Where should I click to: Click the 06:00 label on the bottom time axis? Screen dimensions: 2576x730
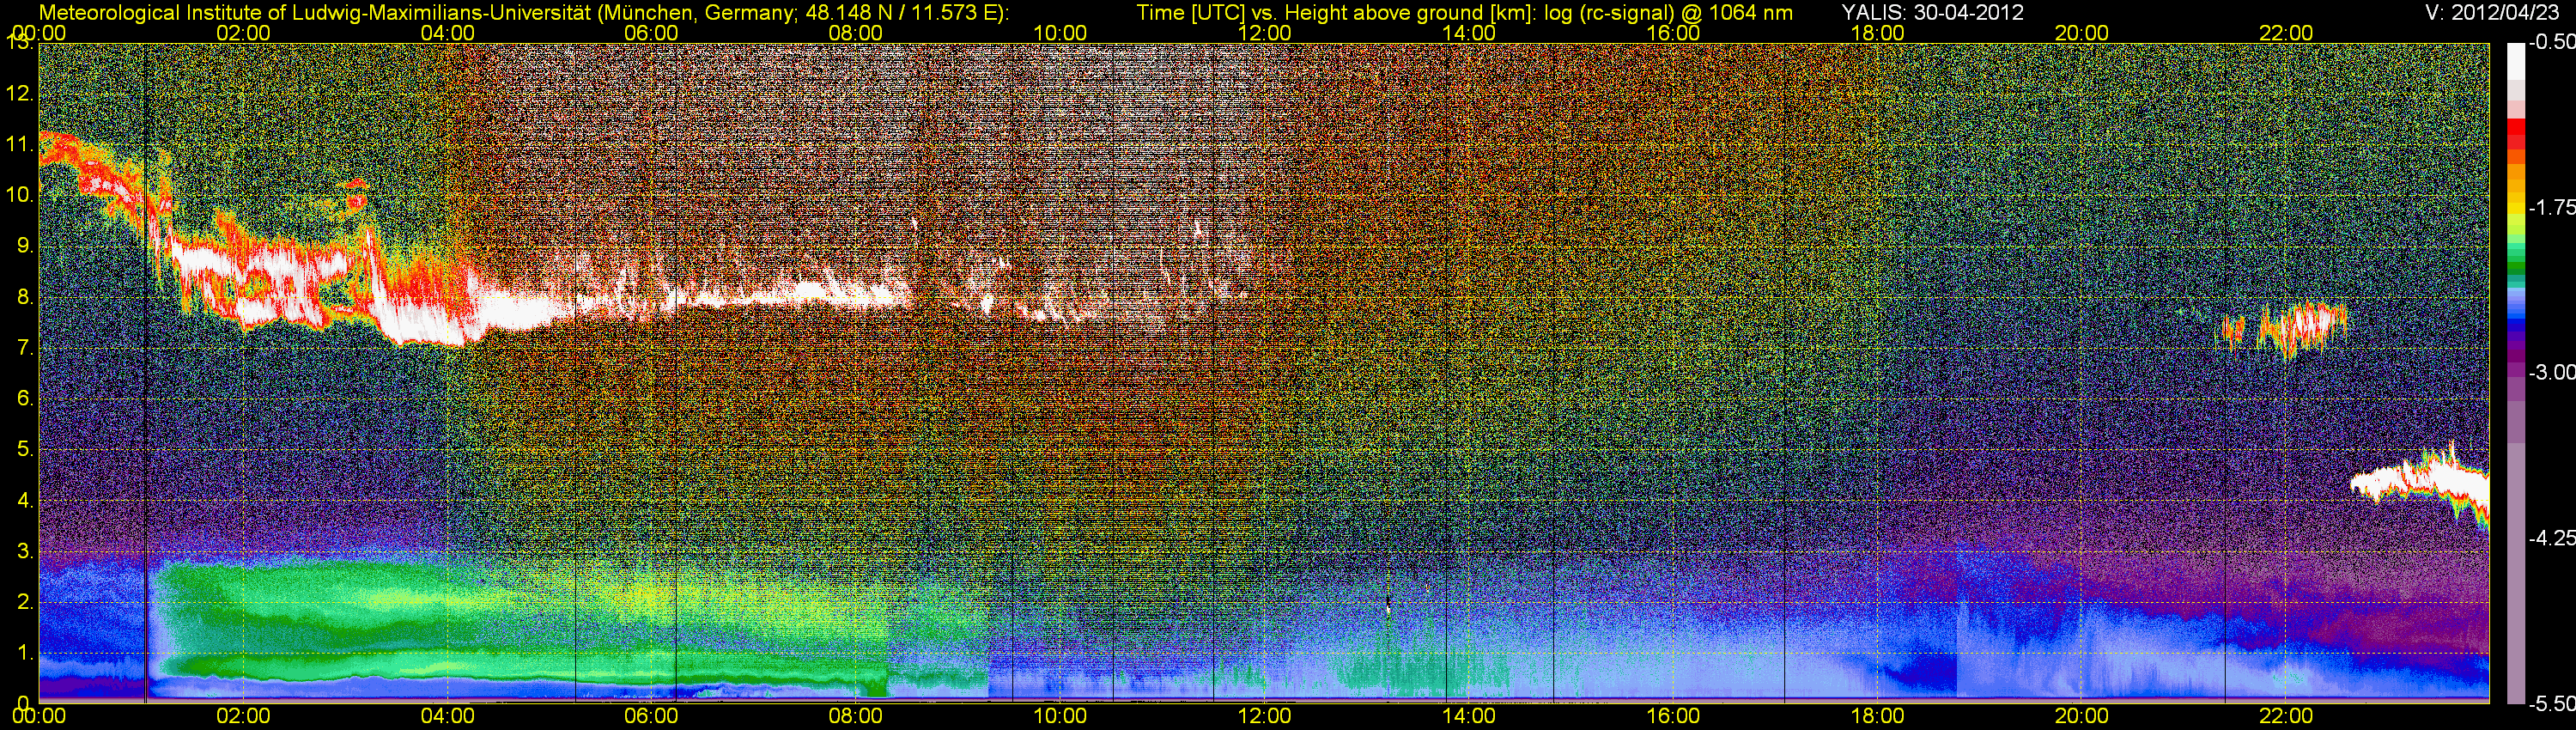[651, 716]
